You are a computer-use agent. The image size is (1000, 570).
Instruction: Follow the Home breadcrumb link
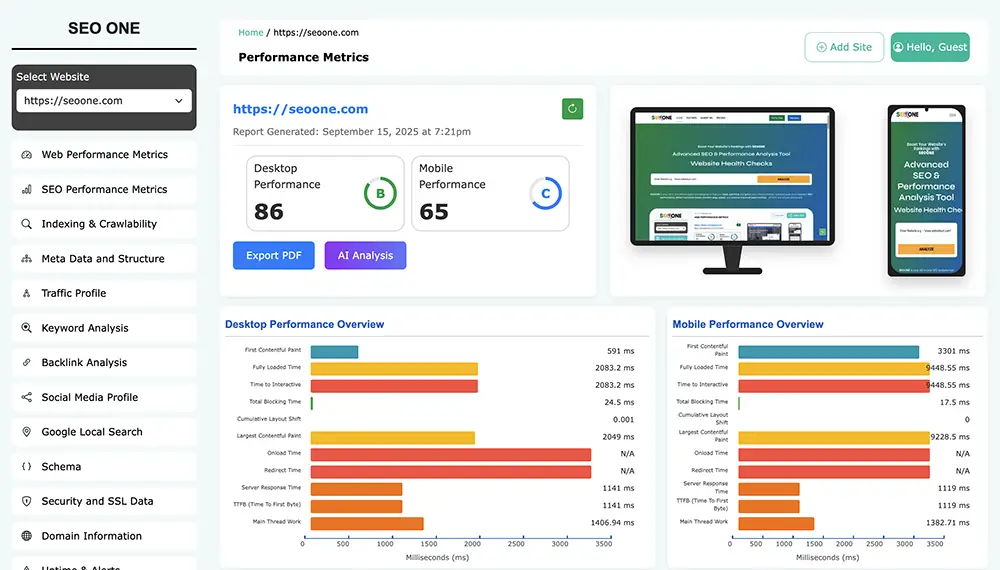[250, 32]
